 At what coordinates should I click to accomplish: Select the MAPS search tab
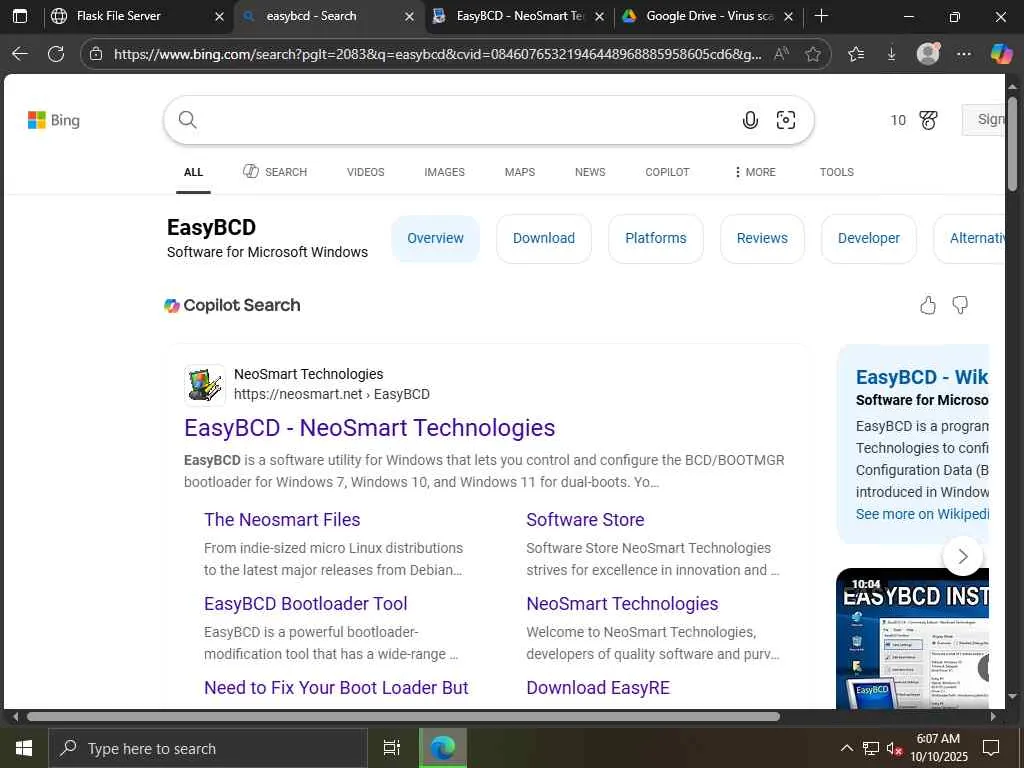click(520, 172)
